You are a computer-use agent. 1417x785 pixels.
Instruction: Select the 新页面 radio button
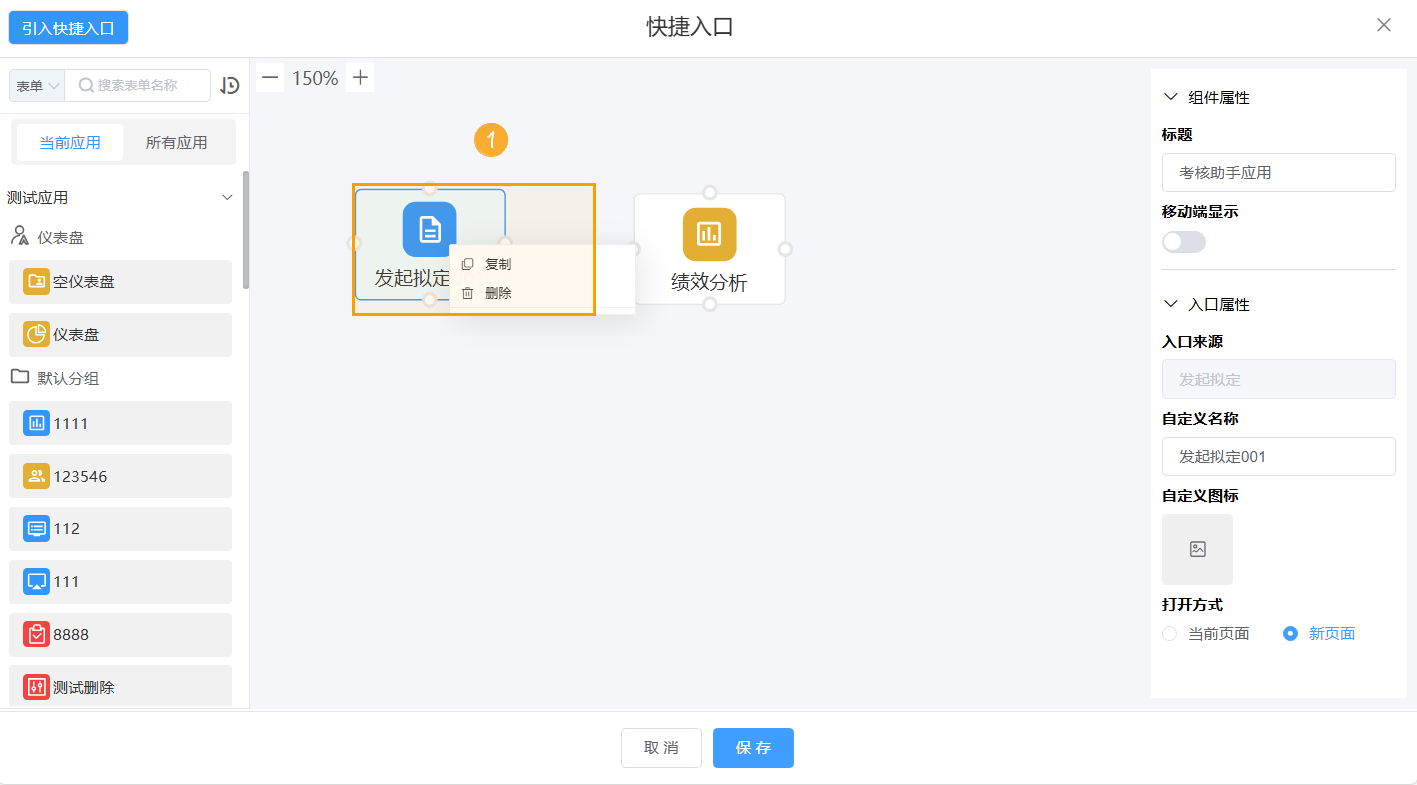(1290, 633)
